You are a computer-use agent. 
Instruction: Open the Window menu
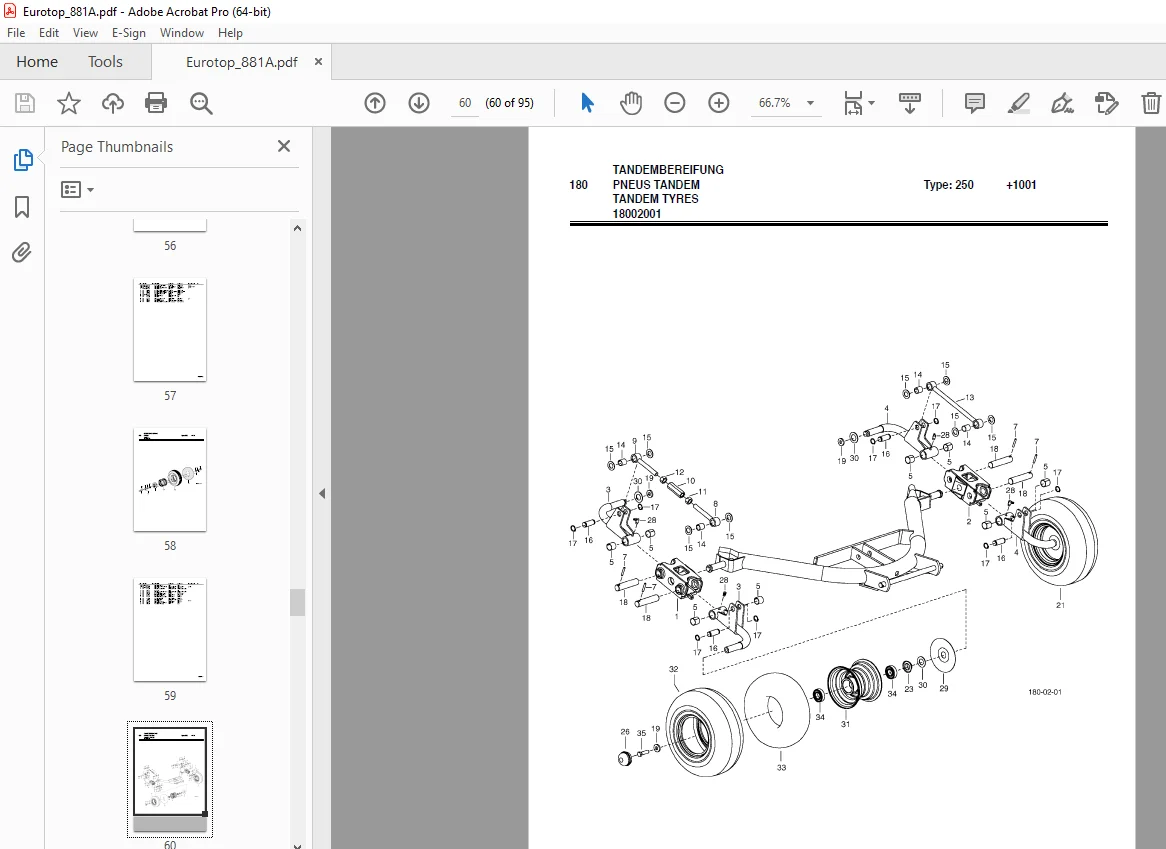coord(181,33)
